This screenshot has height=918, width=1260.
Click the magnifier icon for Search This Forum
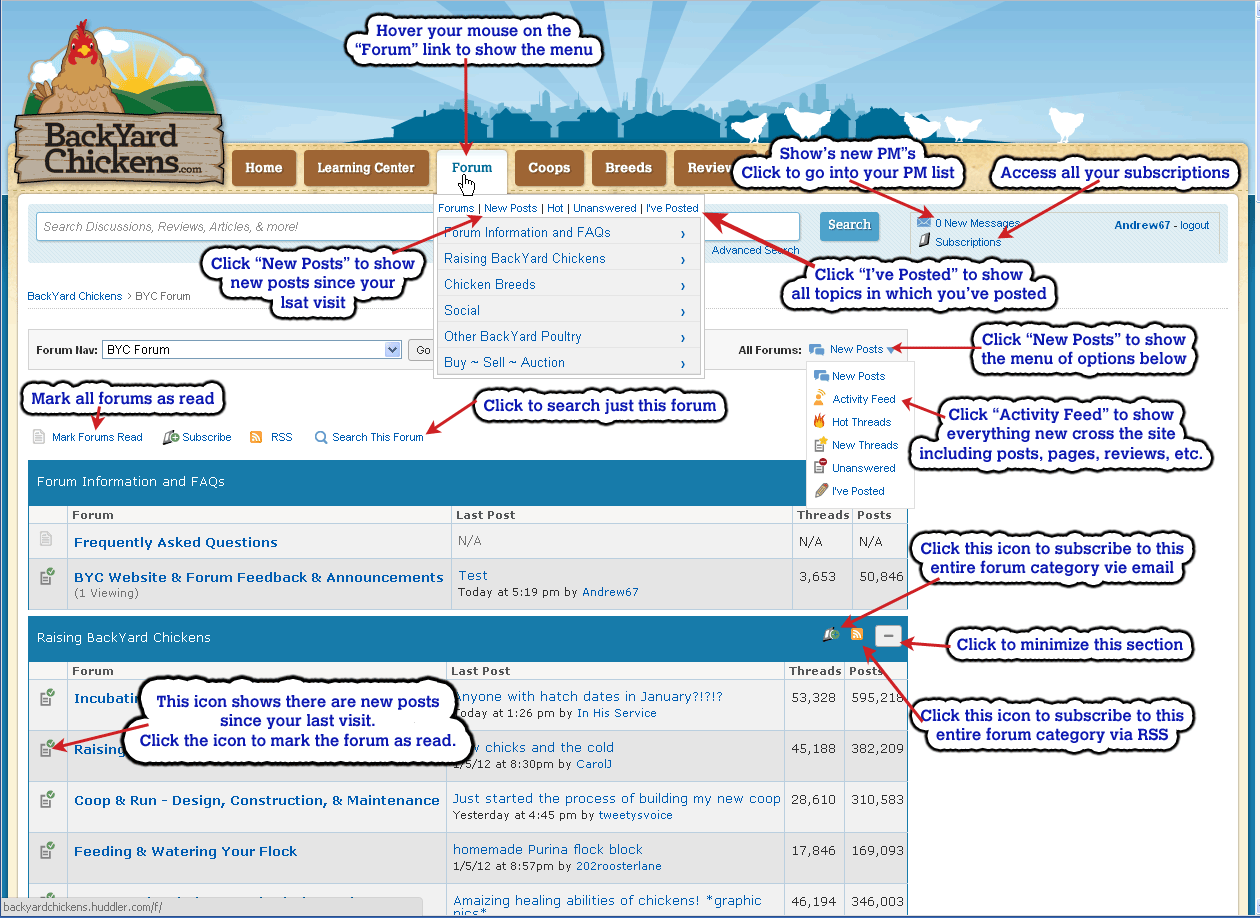pos(321,437)
